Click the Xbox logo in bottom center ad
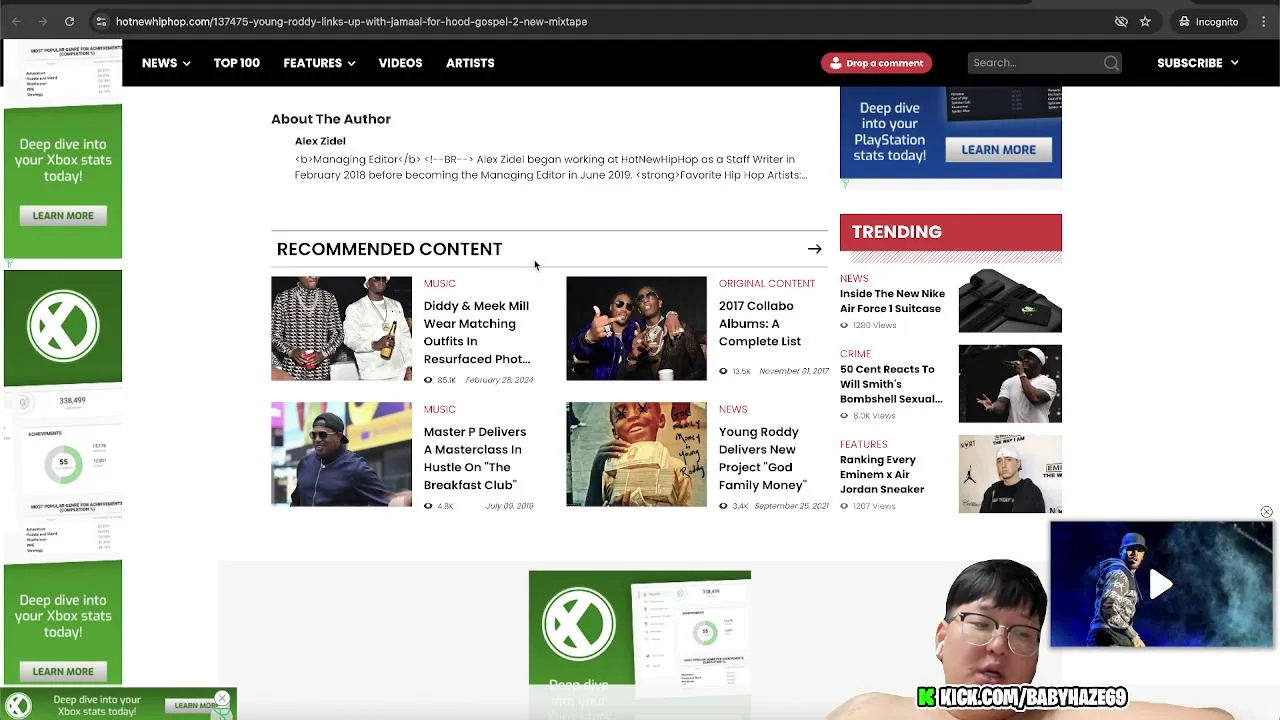This screenshot has width=1280, height=720. (578, 623)
